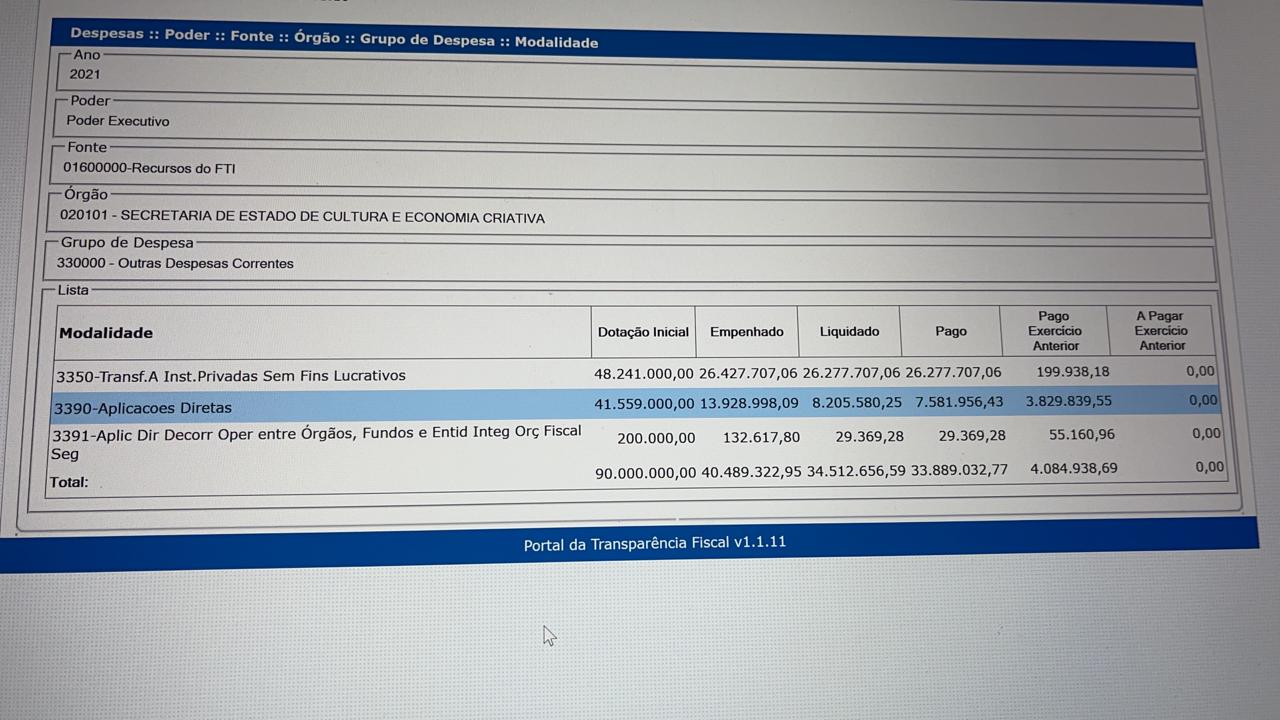1280x720 pixels.
Task: Click the Poder Executivo field value
Action: pyautogui.click(x=118, y=121)
